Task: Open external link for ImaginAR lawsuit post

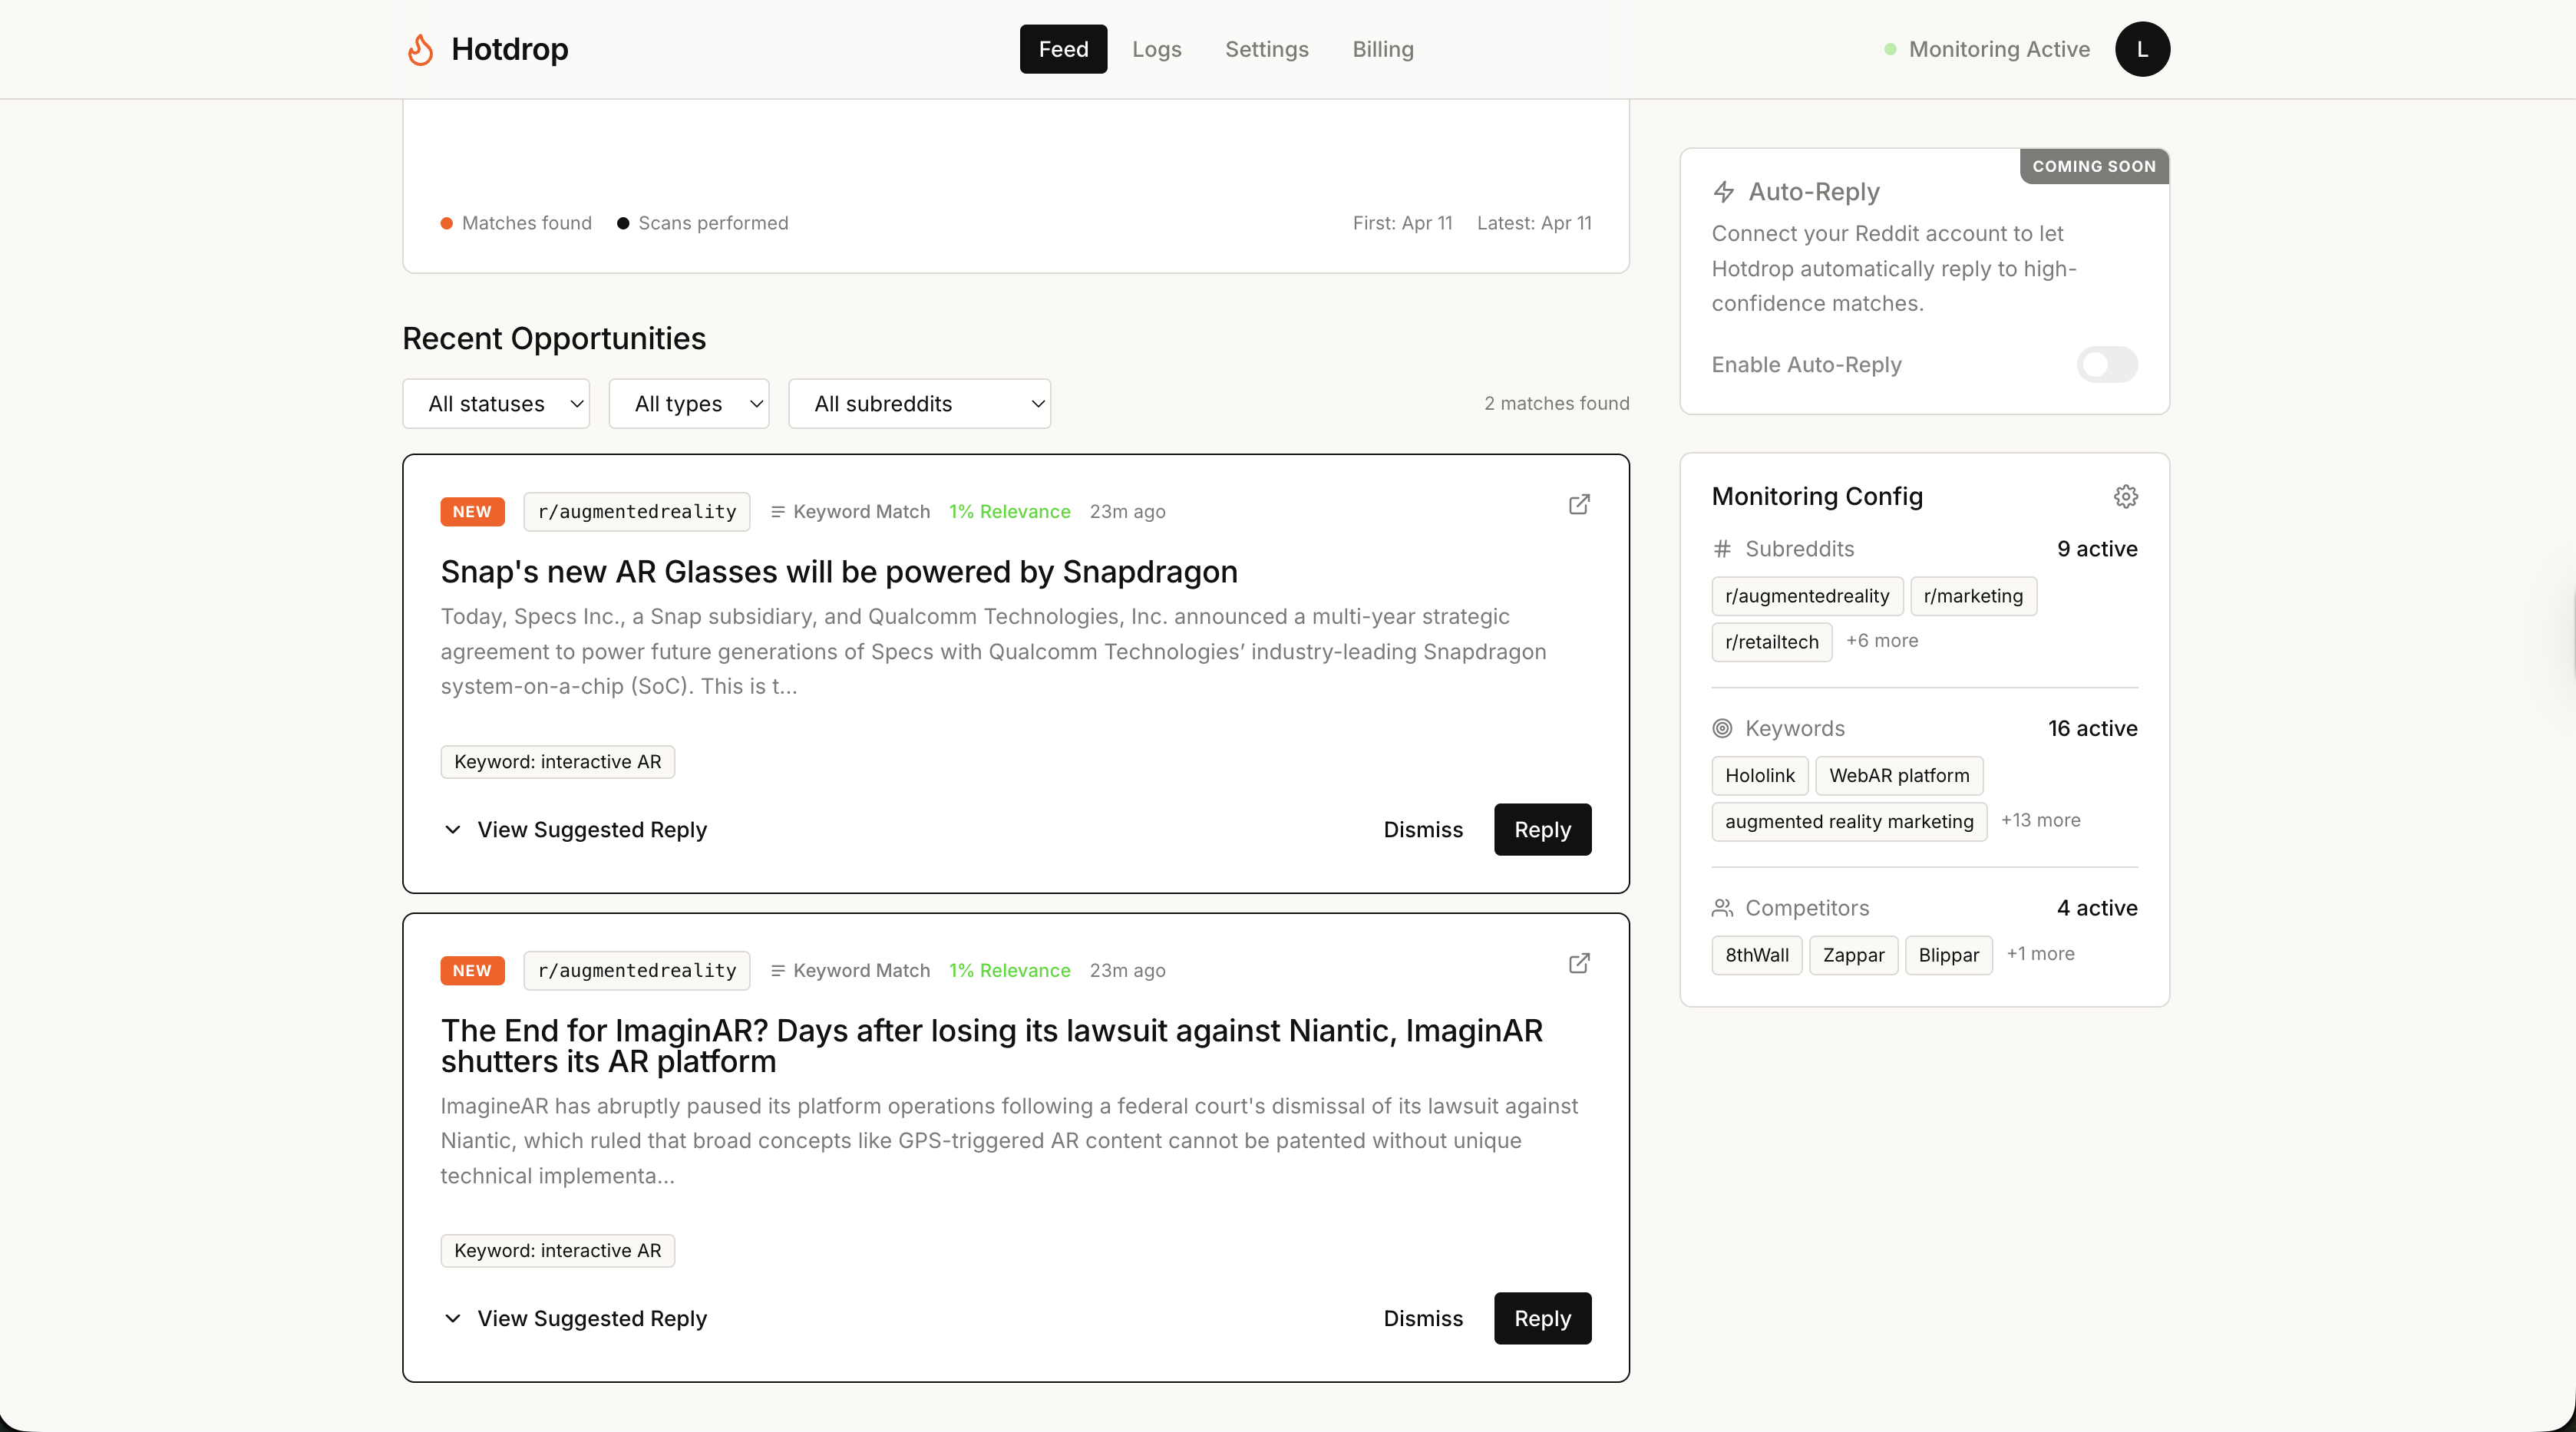Action: pos(1578,964)
